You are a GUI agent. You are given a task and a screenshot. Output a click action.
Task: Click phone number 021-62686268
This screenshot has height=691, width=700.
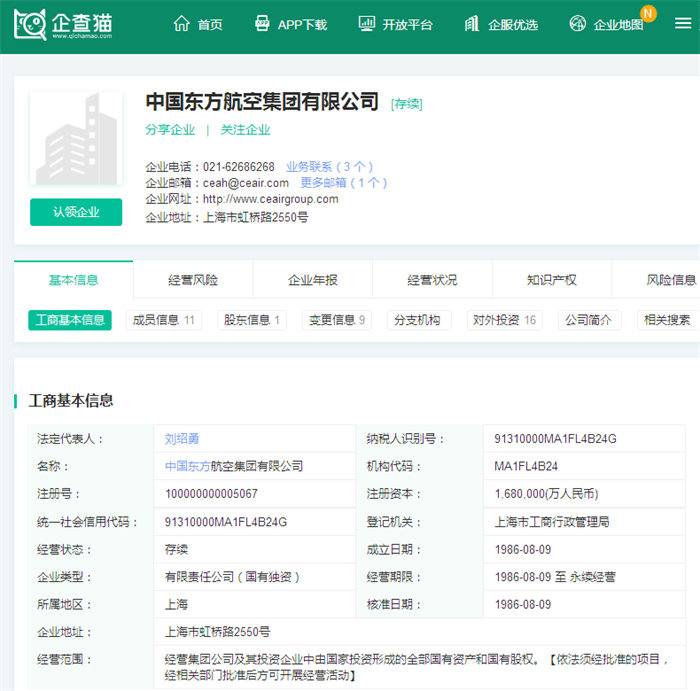point(239,167)
